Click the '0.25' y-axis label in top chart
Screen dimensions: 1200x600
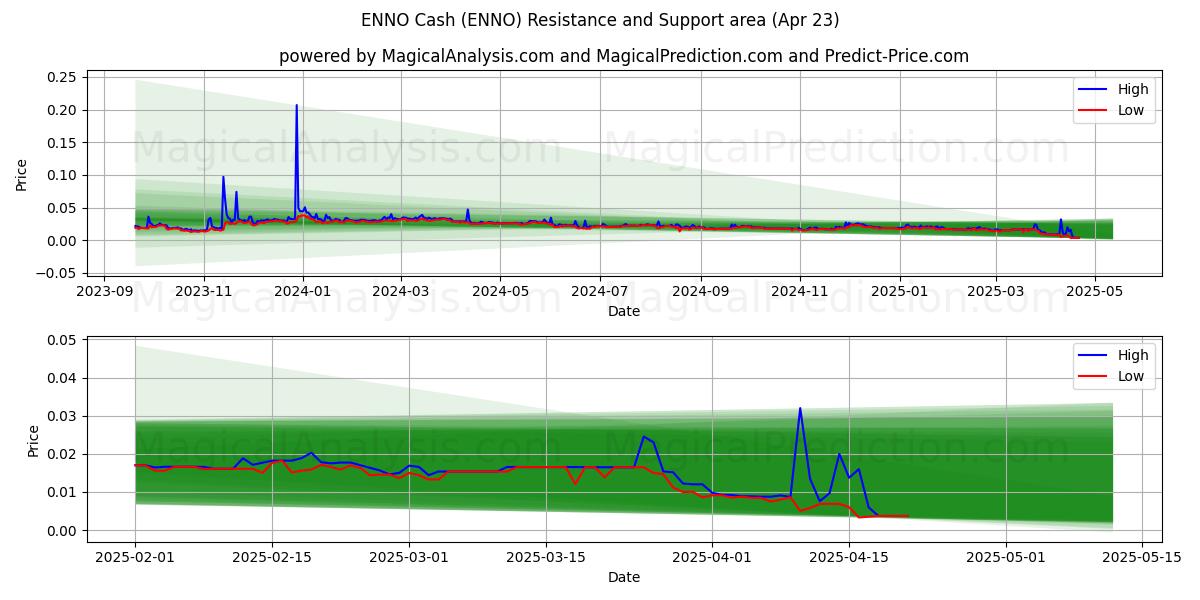(62, 77)
